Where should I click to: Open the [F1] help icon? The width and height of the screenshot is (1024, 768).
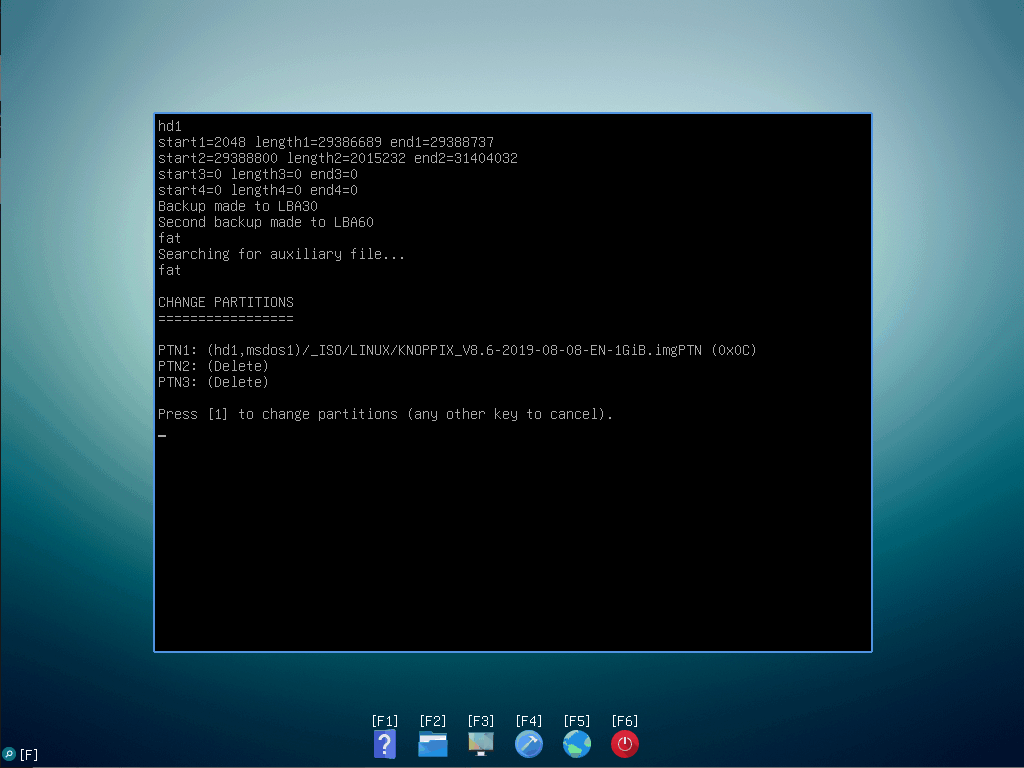385,744
